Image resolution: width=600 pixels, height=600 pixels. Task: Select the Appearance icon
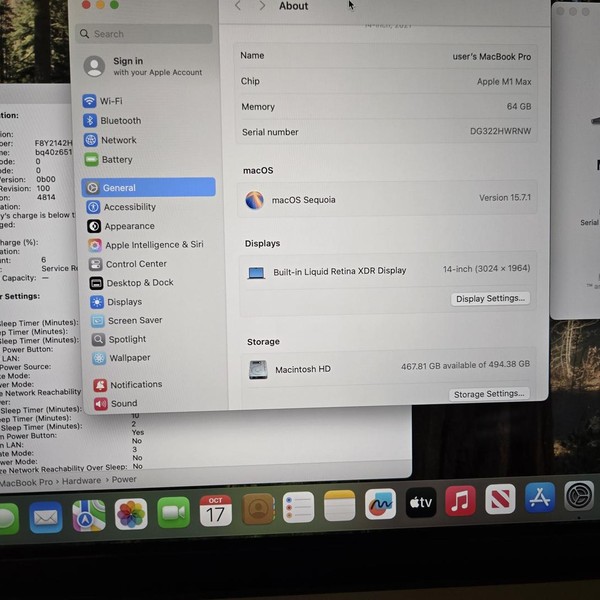[94, 226]
